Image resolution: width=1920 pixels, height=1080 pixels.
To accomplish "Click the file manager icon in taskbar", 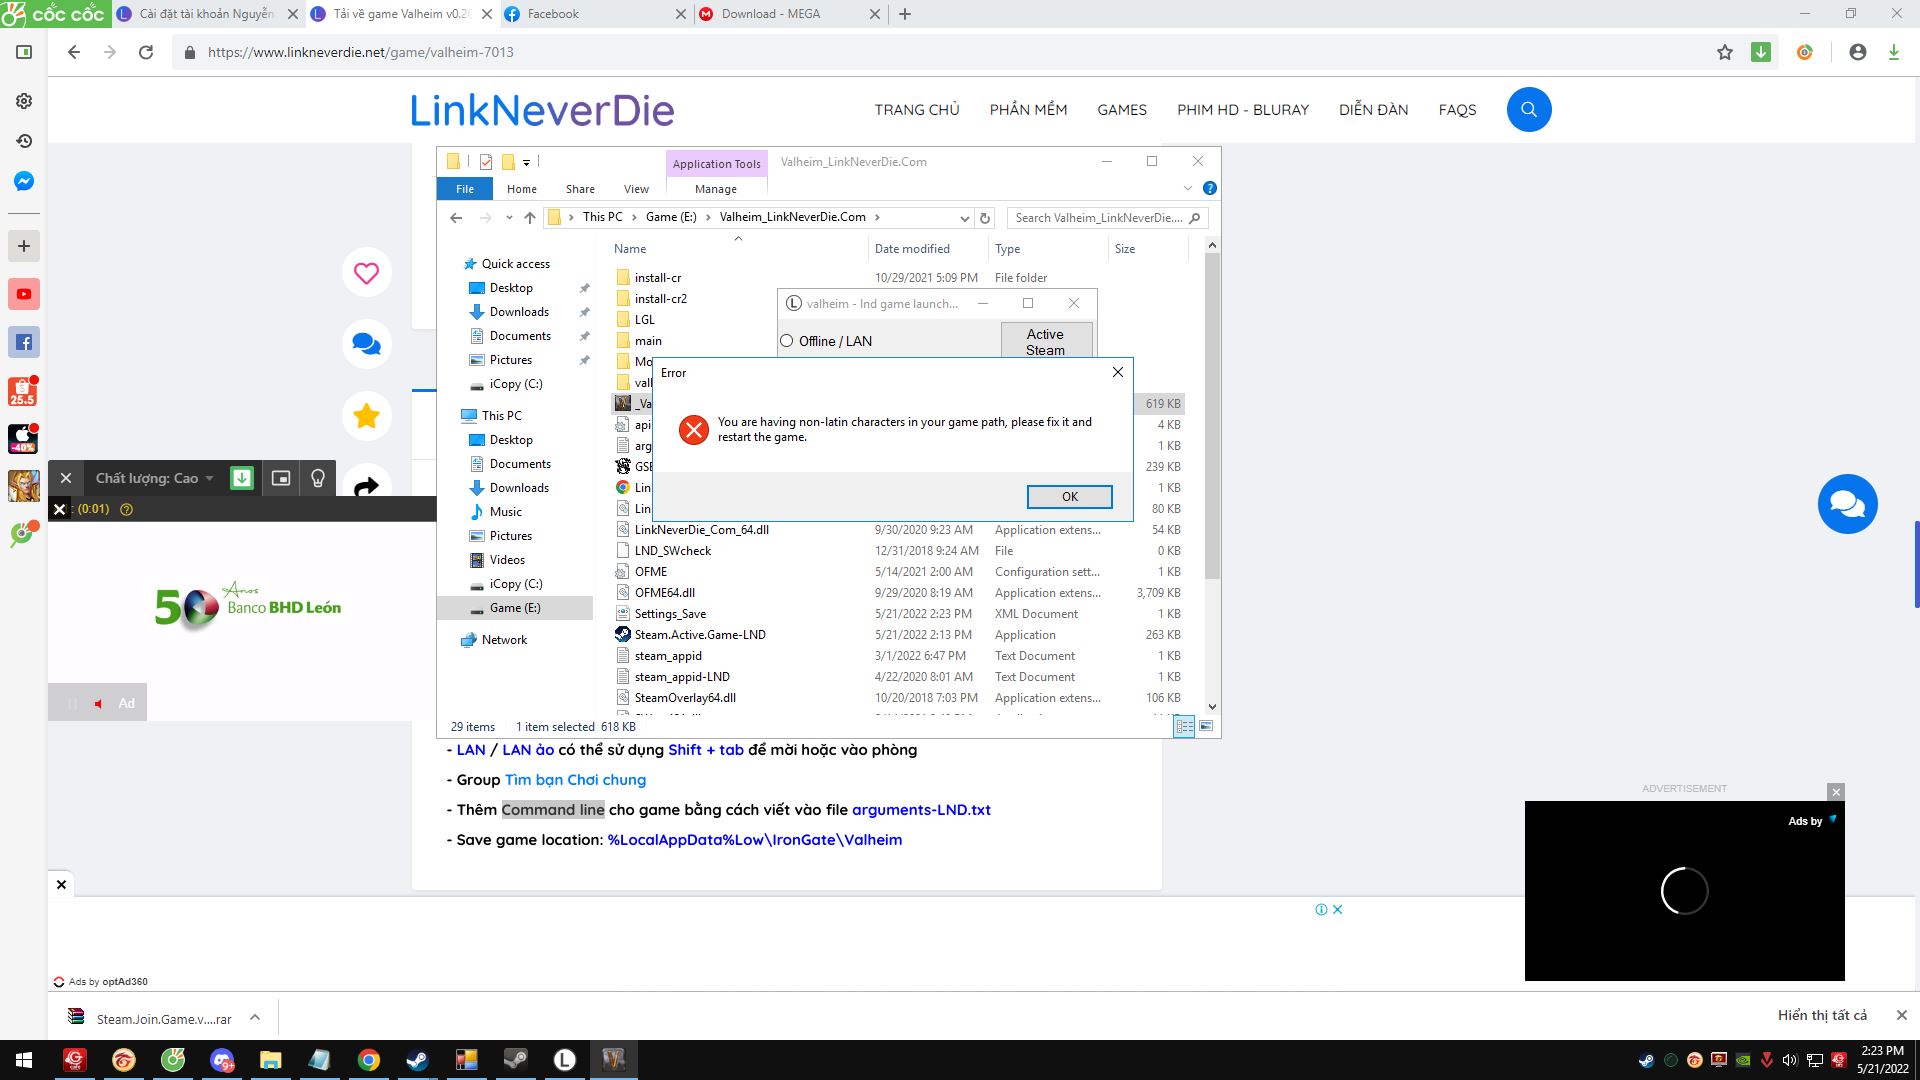I will point(269,1059).
